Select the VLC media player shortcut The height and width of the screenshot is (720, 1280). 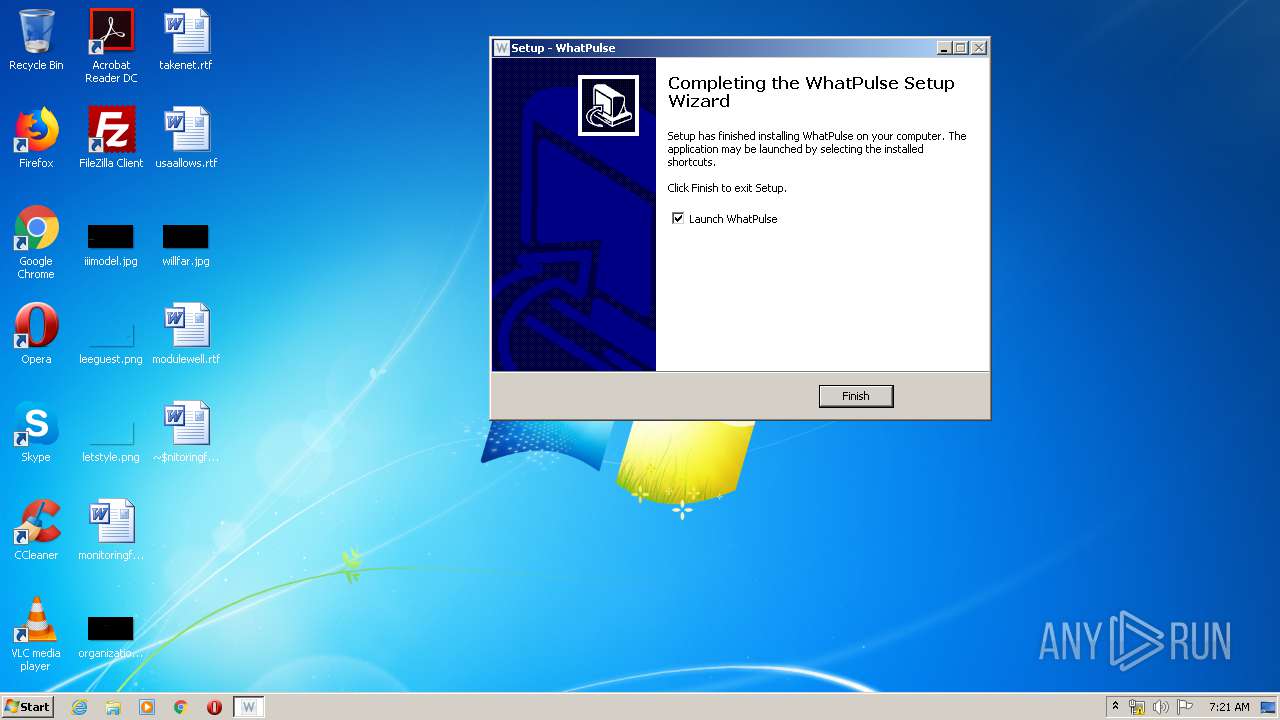pos(36,634)
